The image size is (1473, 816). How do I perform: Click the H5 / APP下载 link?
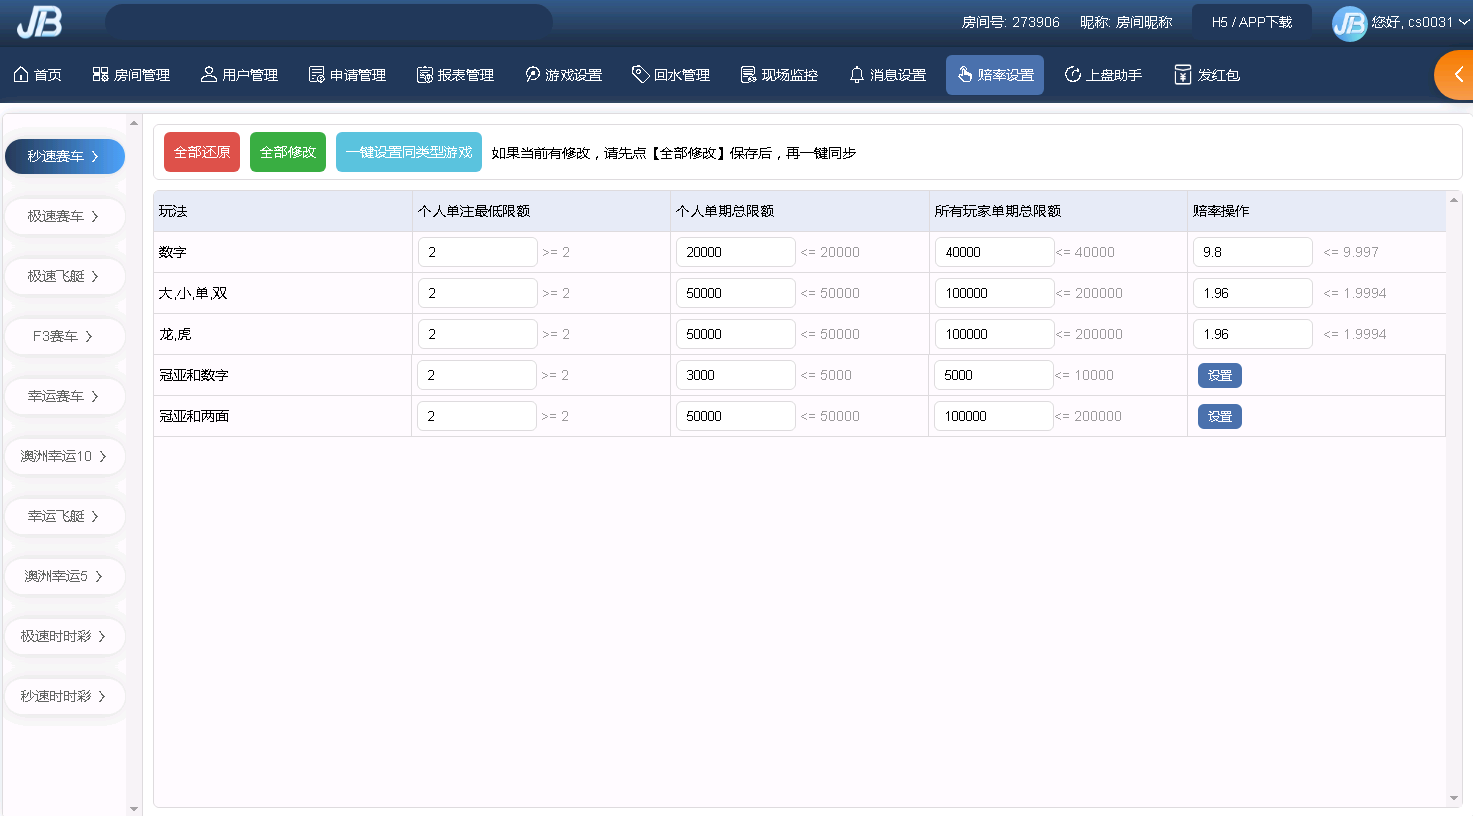[1251, 22]
